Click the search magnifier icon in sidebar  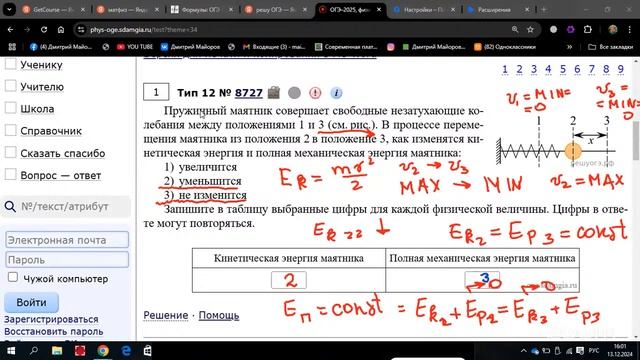pyautogui.click(x=10, y=207)
